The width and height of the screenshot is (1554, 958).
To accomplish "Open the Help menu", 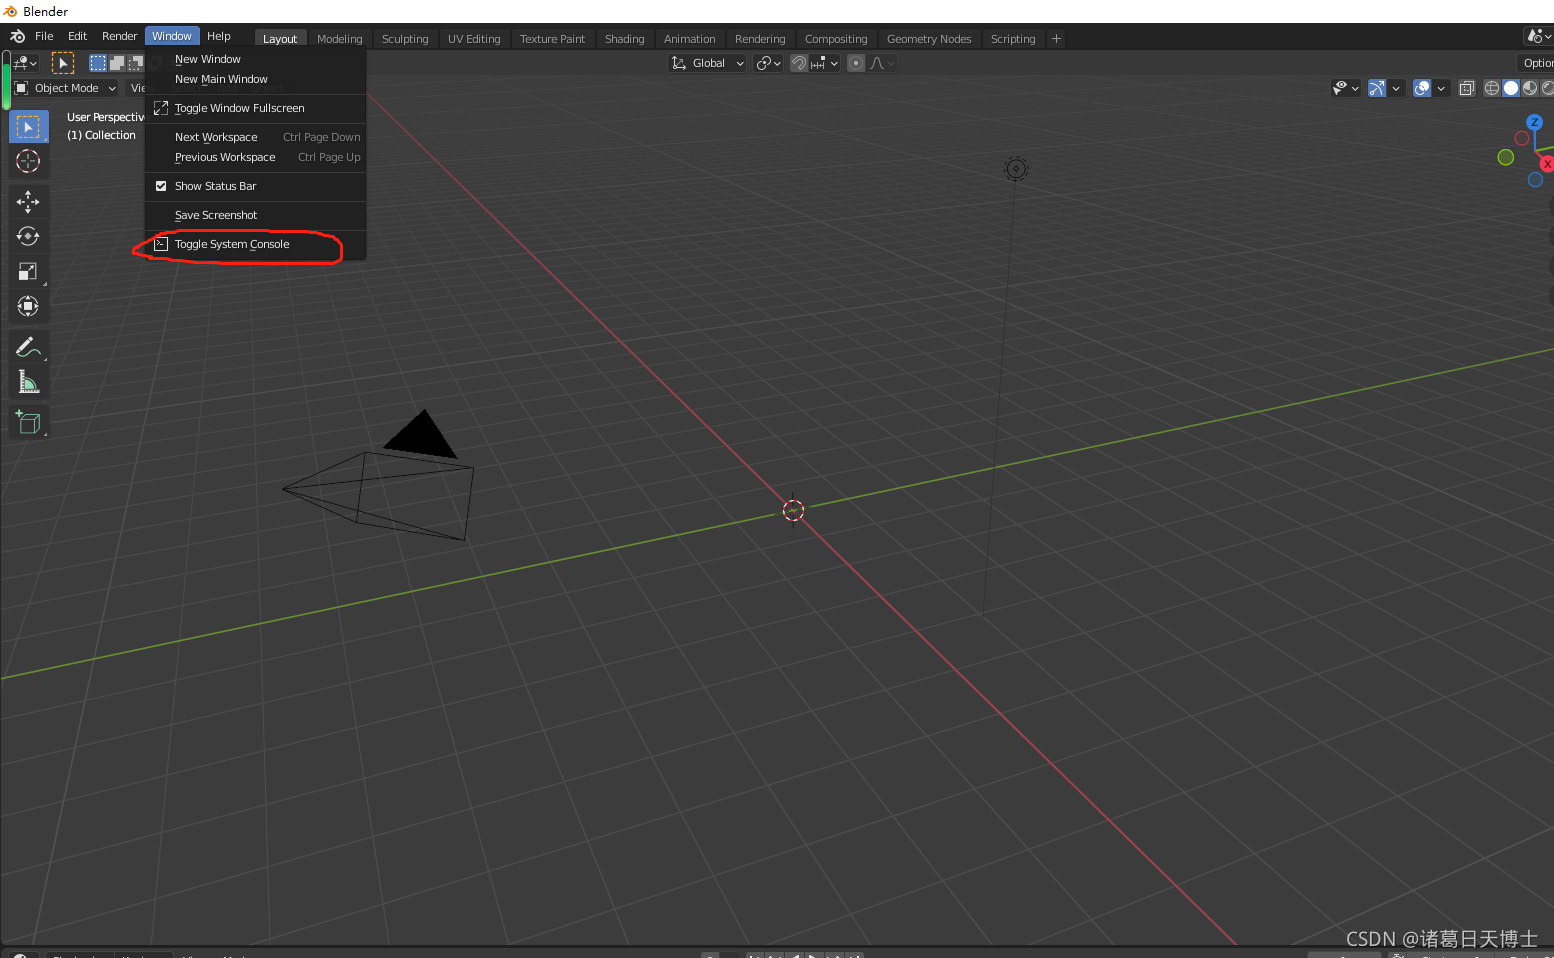I will coord(219,36).
